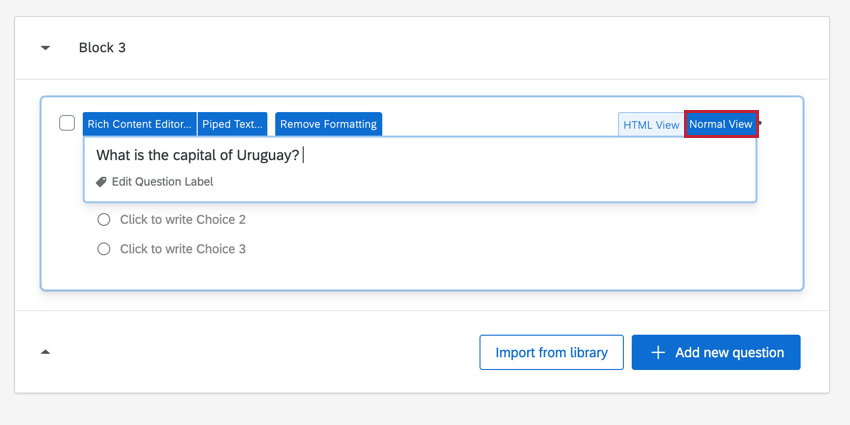This screenshot has width=850, height=425.
Task: Open the Piped Text menu
Action: (x=232, y=124)
